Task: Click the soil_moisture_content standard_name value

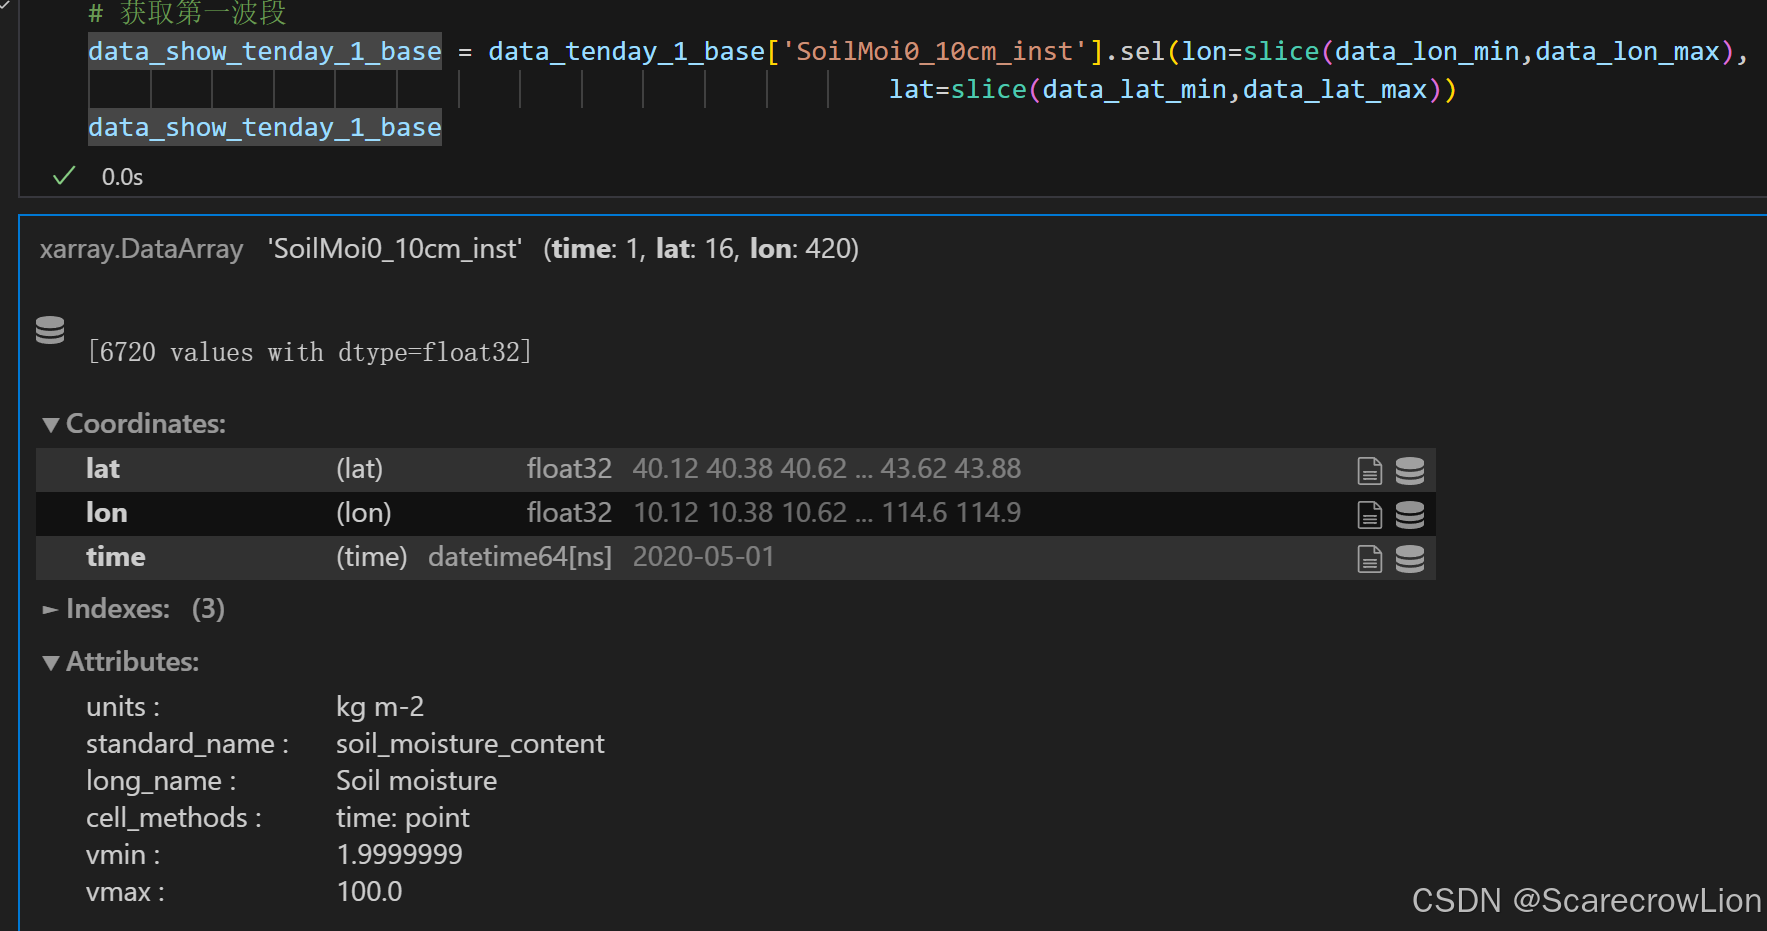Action: tap(470, 743)
